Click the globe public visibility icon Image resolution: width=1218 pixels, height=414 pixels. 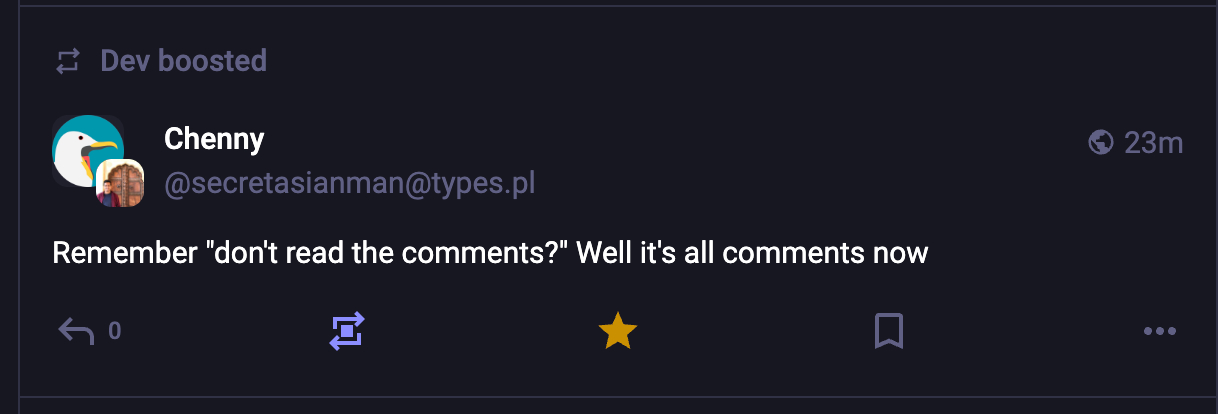pyautogui.click(x=1100, y=143)
